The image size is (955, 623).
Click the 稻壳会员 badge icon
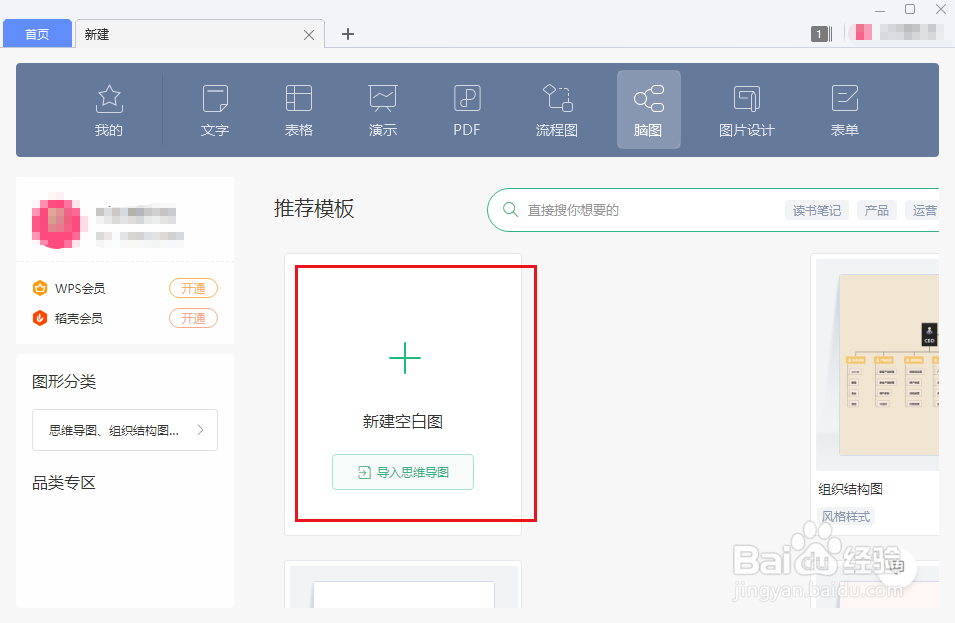40,318
